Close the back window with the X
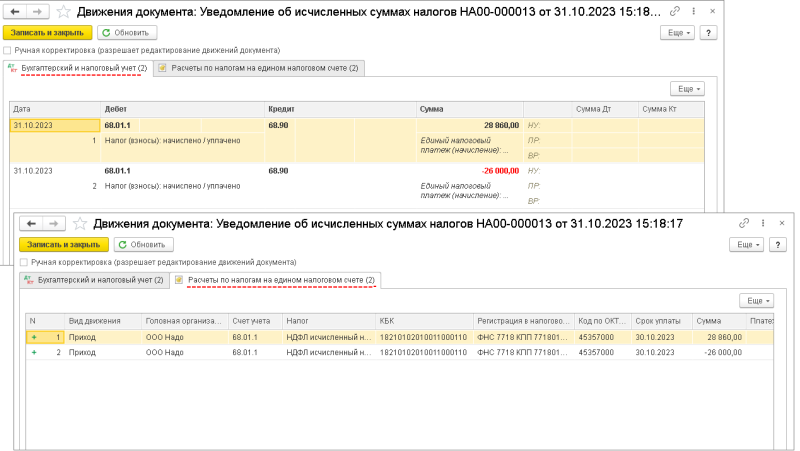Screen dimensions: 800x451 (x=712, y=11)
